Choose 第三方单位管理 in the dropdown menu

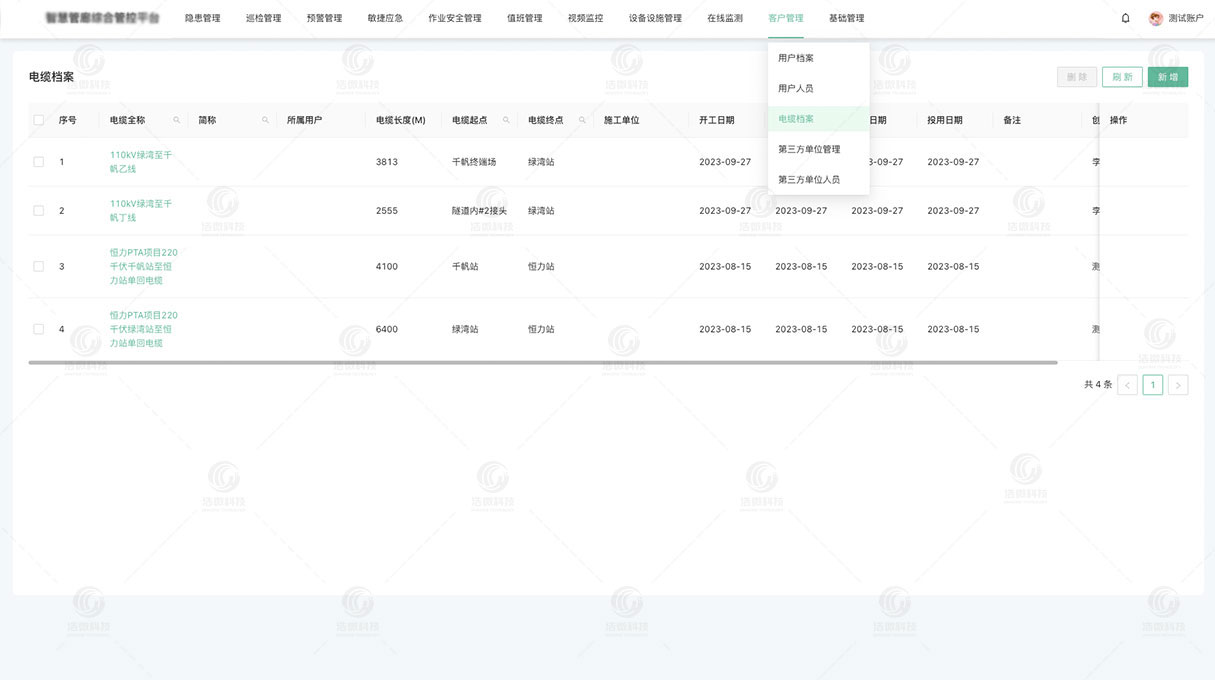(x=809, y=149)
